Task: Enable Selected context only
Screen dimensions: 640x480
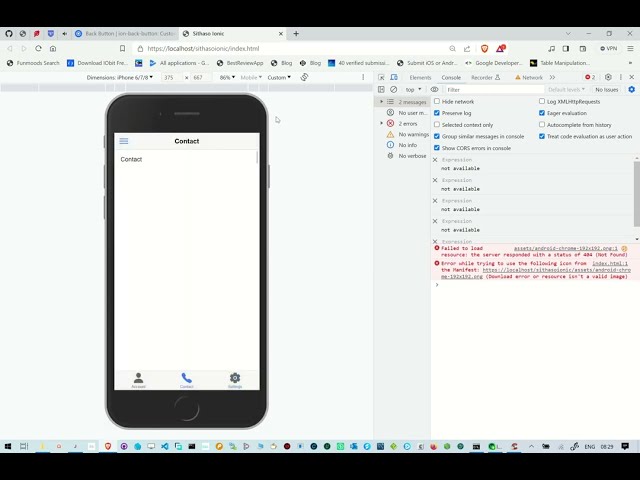Action: click(x=437, y=124)
